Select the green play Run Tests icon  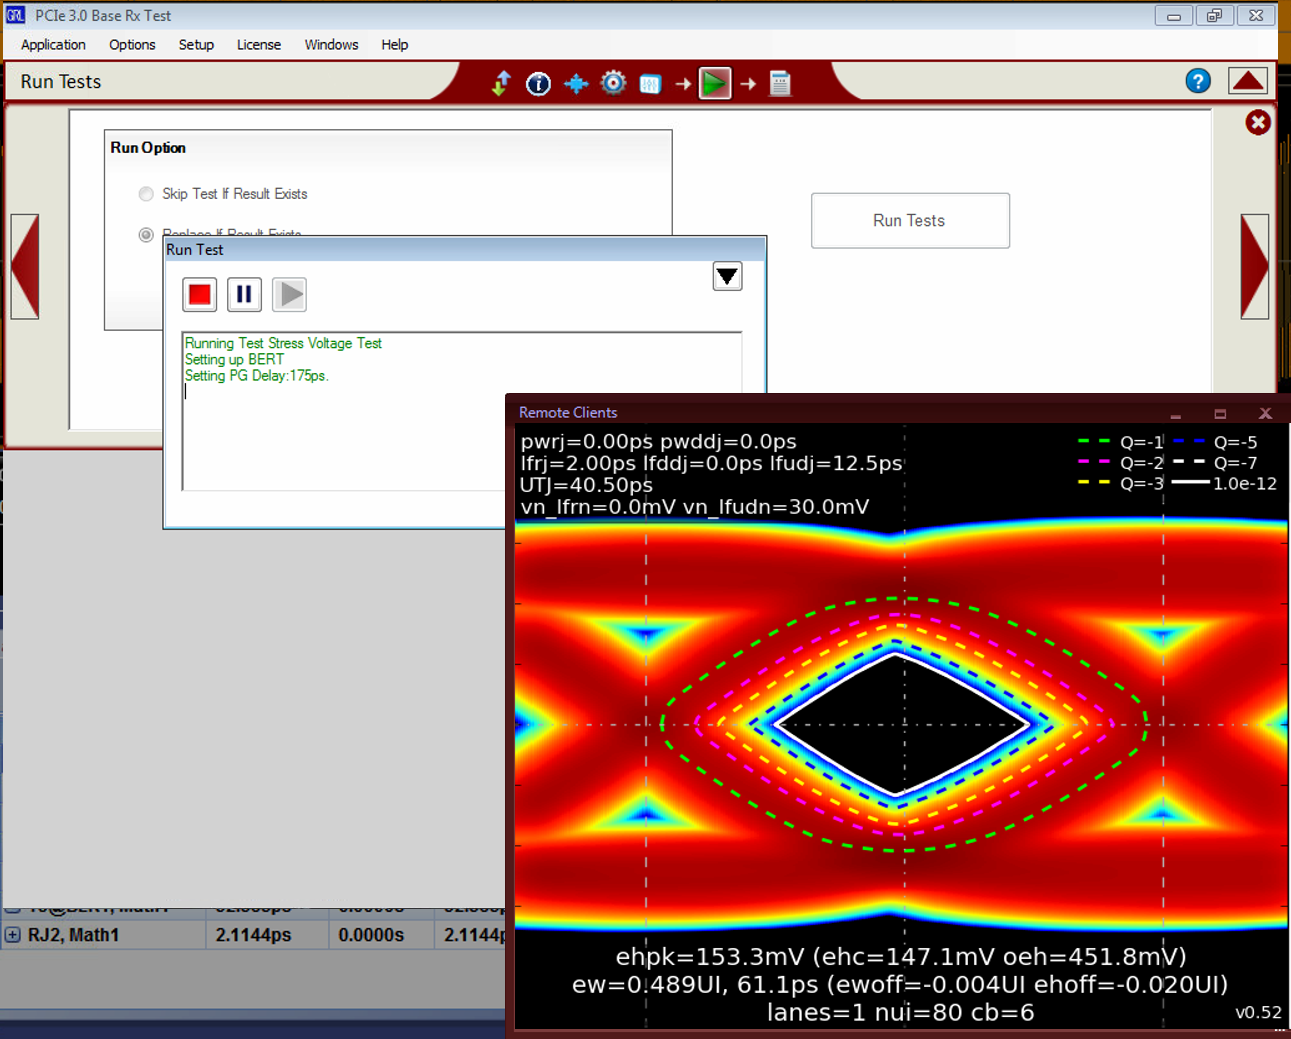point(714,84)
